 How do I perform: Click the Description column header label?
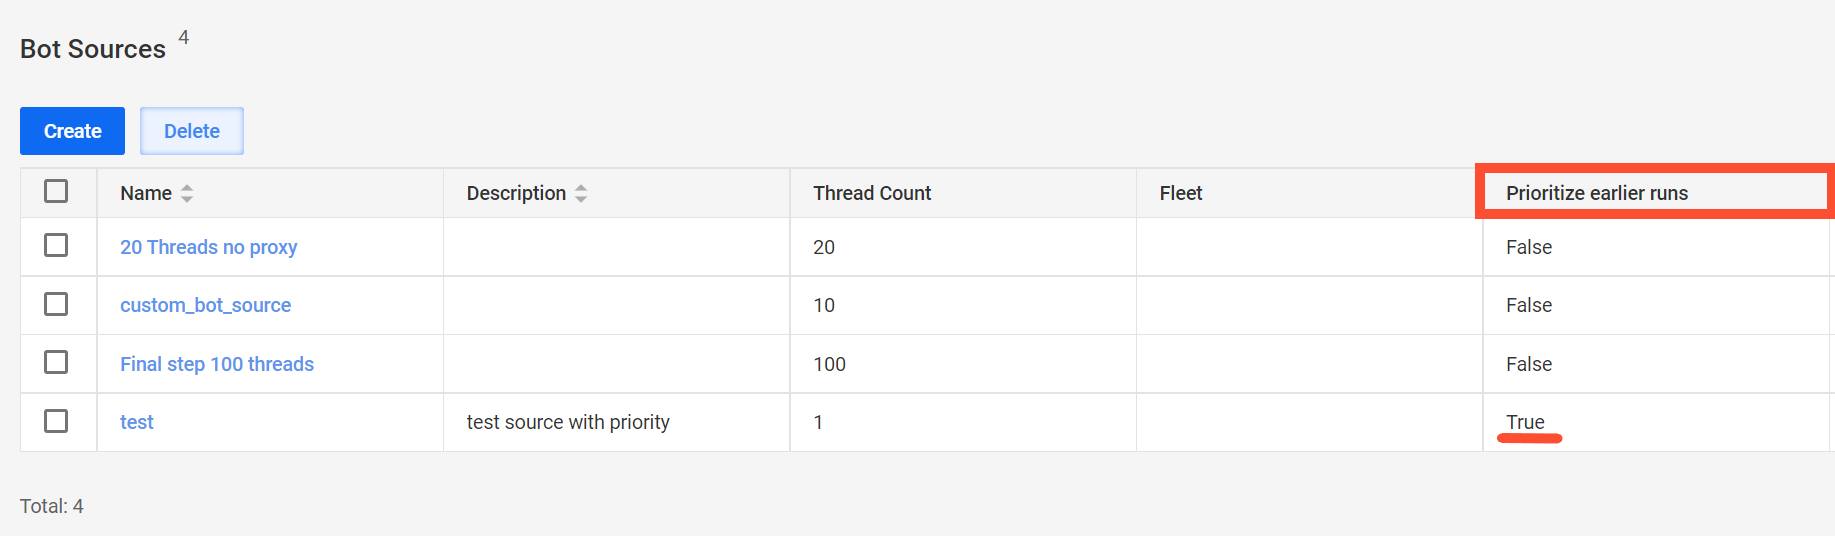516,193
